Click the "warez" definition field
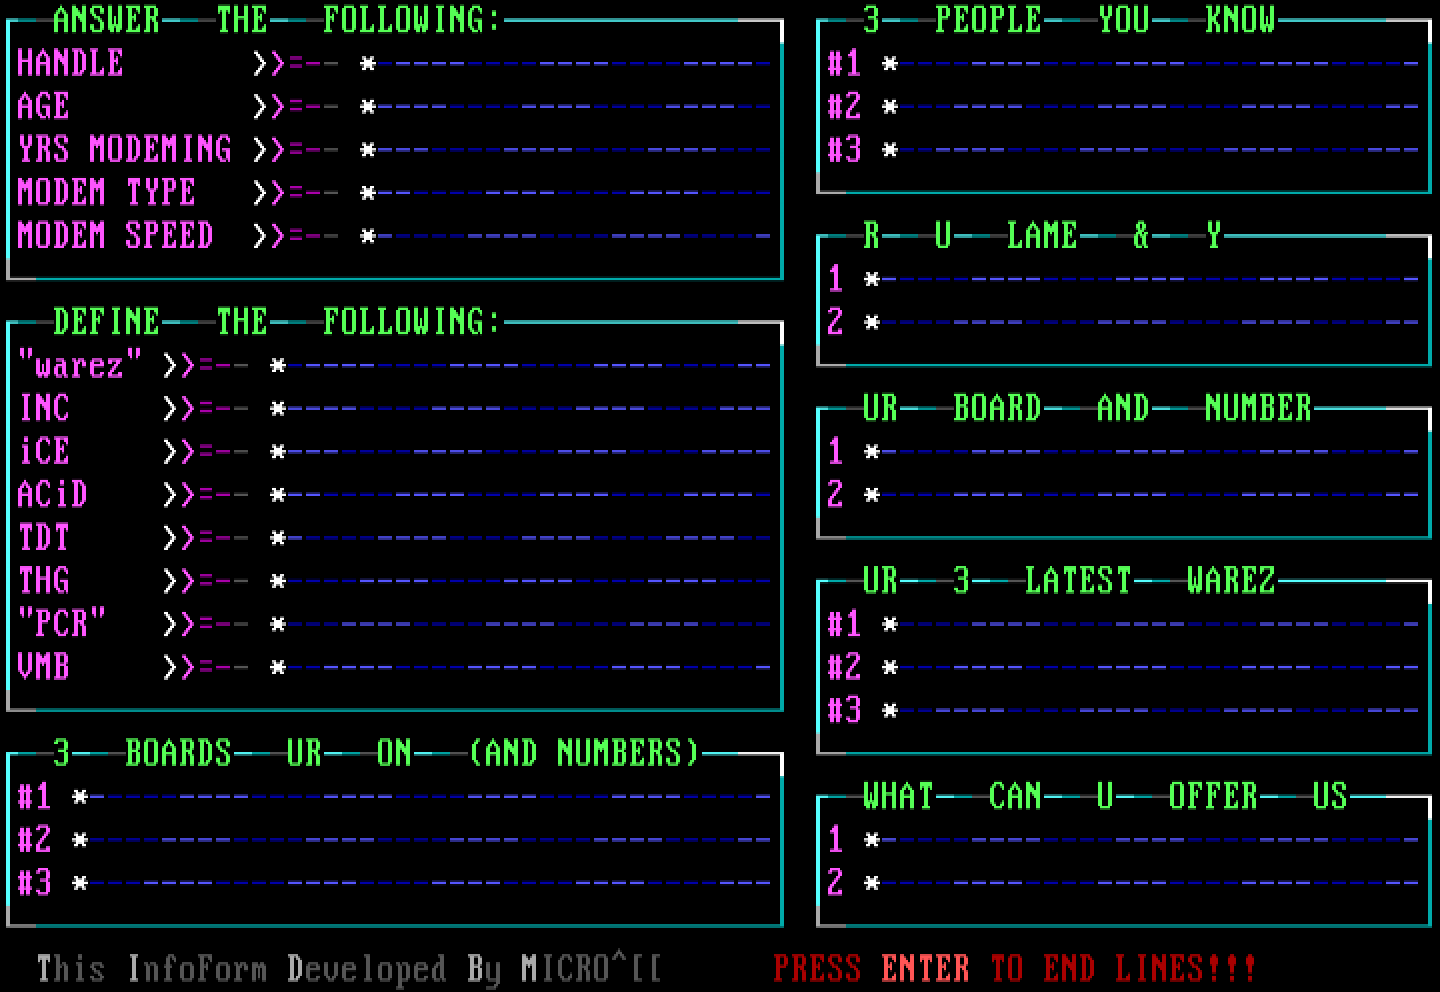 [530, 366]
